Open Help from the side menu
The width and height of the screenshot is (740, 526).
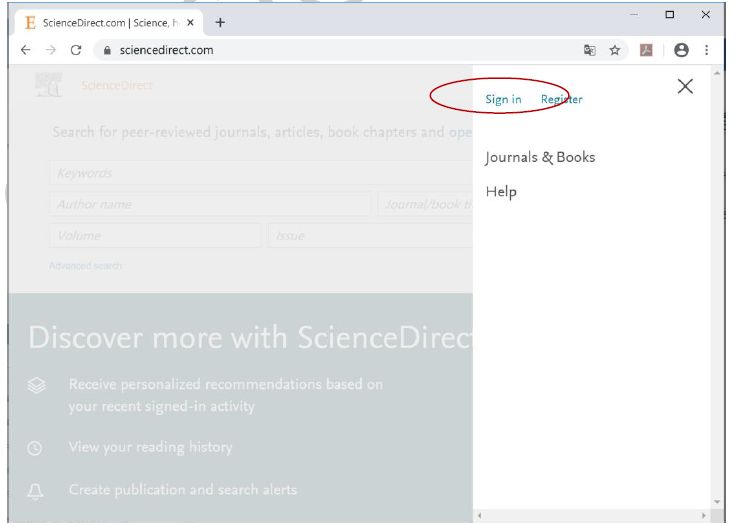click(x=501, y=192)
